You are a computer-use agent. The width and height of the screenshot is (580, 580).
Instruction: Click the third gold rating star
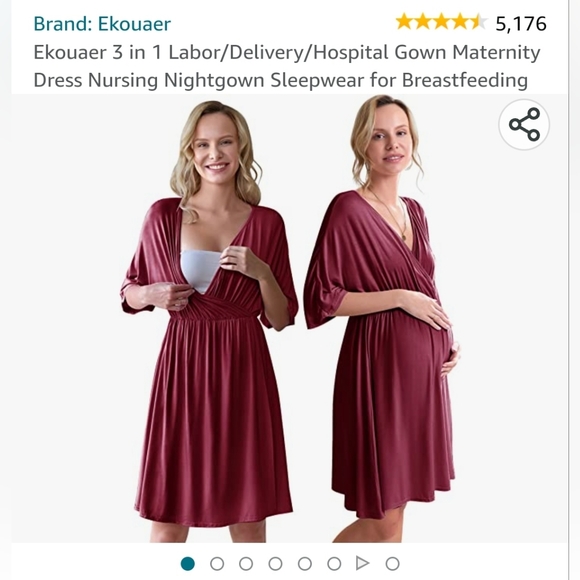coord(441,21)
